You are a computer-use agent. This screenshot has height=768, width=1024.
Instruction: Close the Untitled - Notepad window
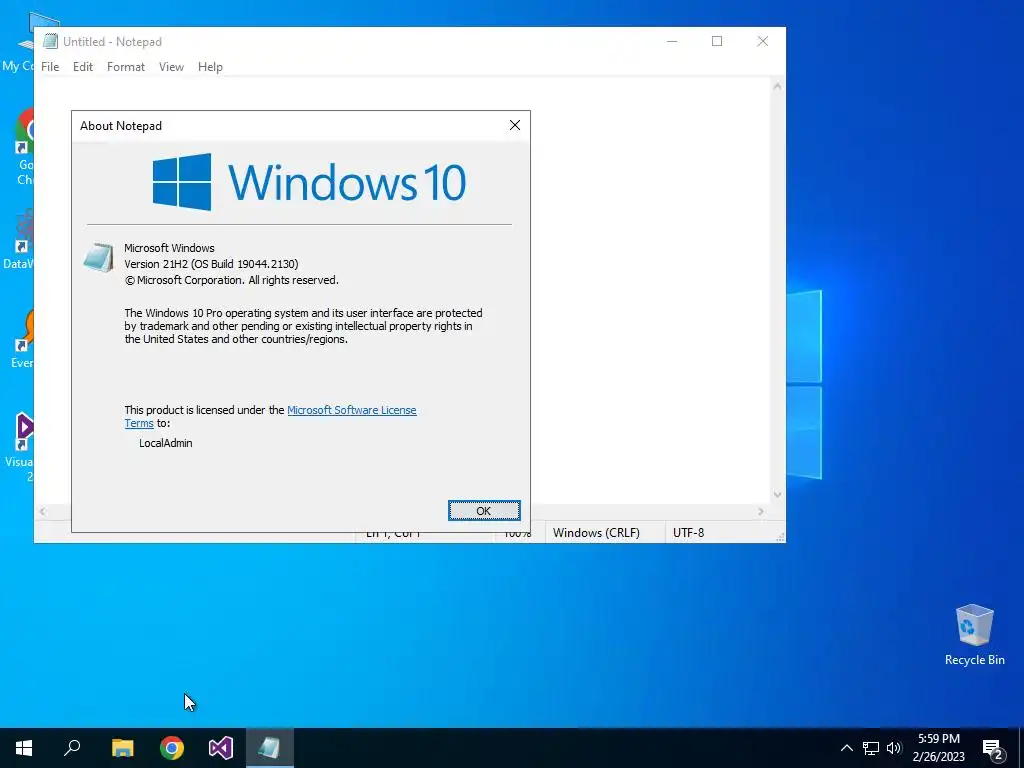(x=762, y=41)
